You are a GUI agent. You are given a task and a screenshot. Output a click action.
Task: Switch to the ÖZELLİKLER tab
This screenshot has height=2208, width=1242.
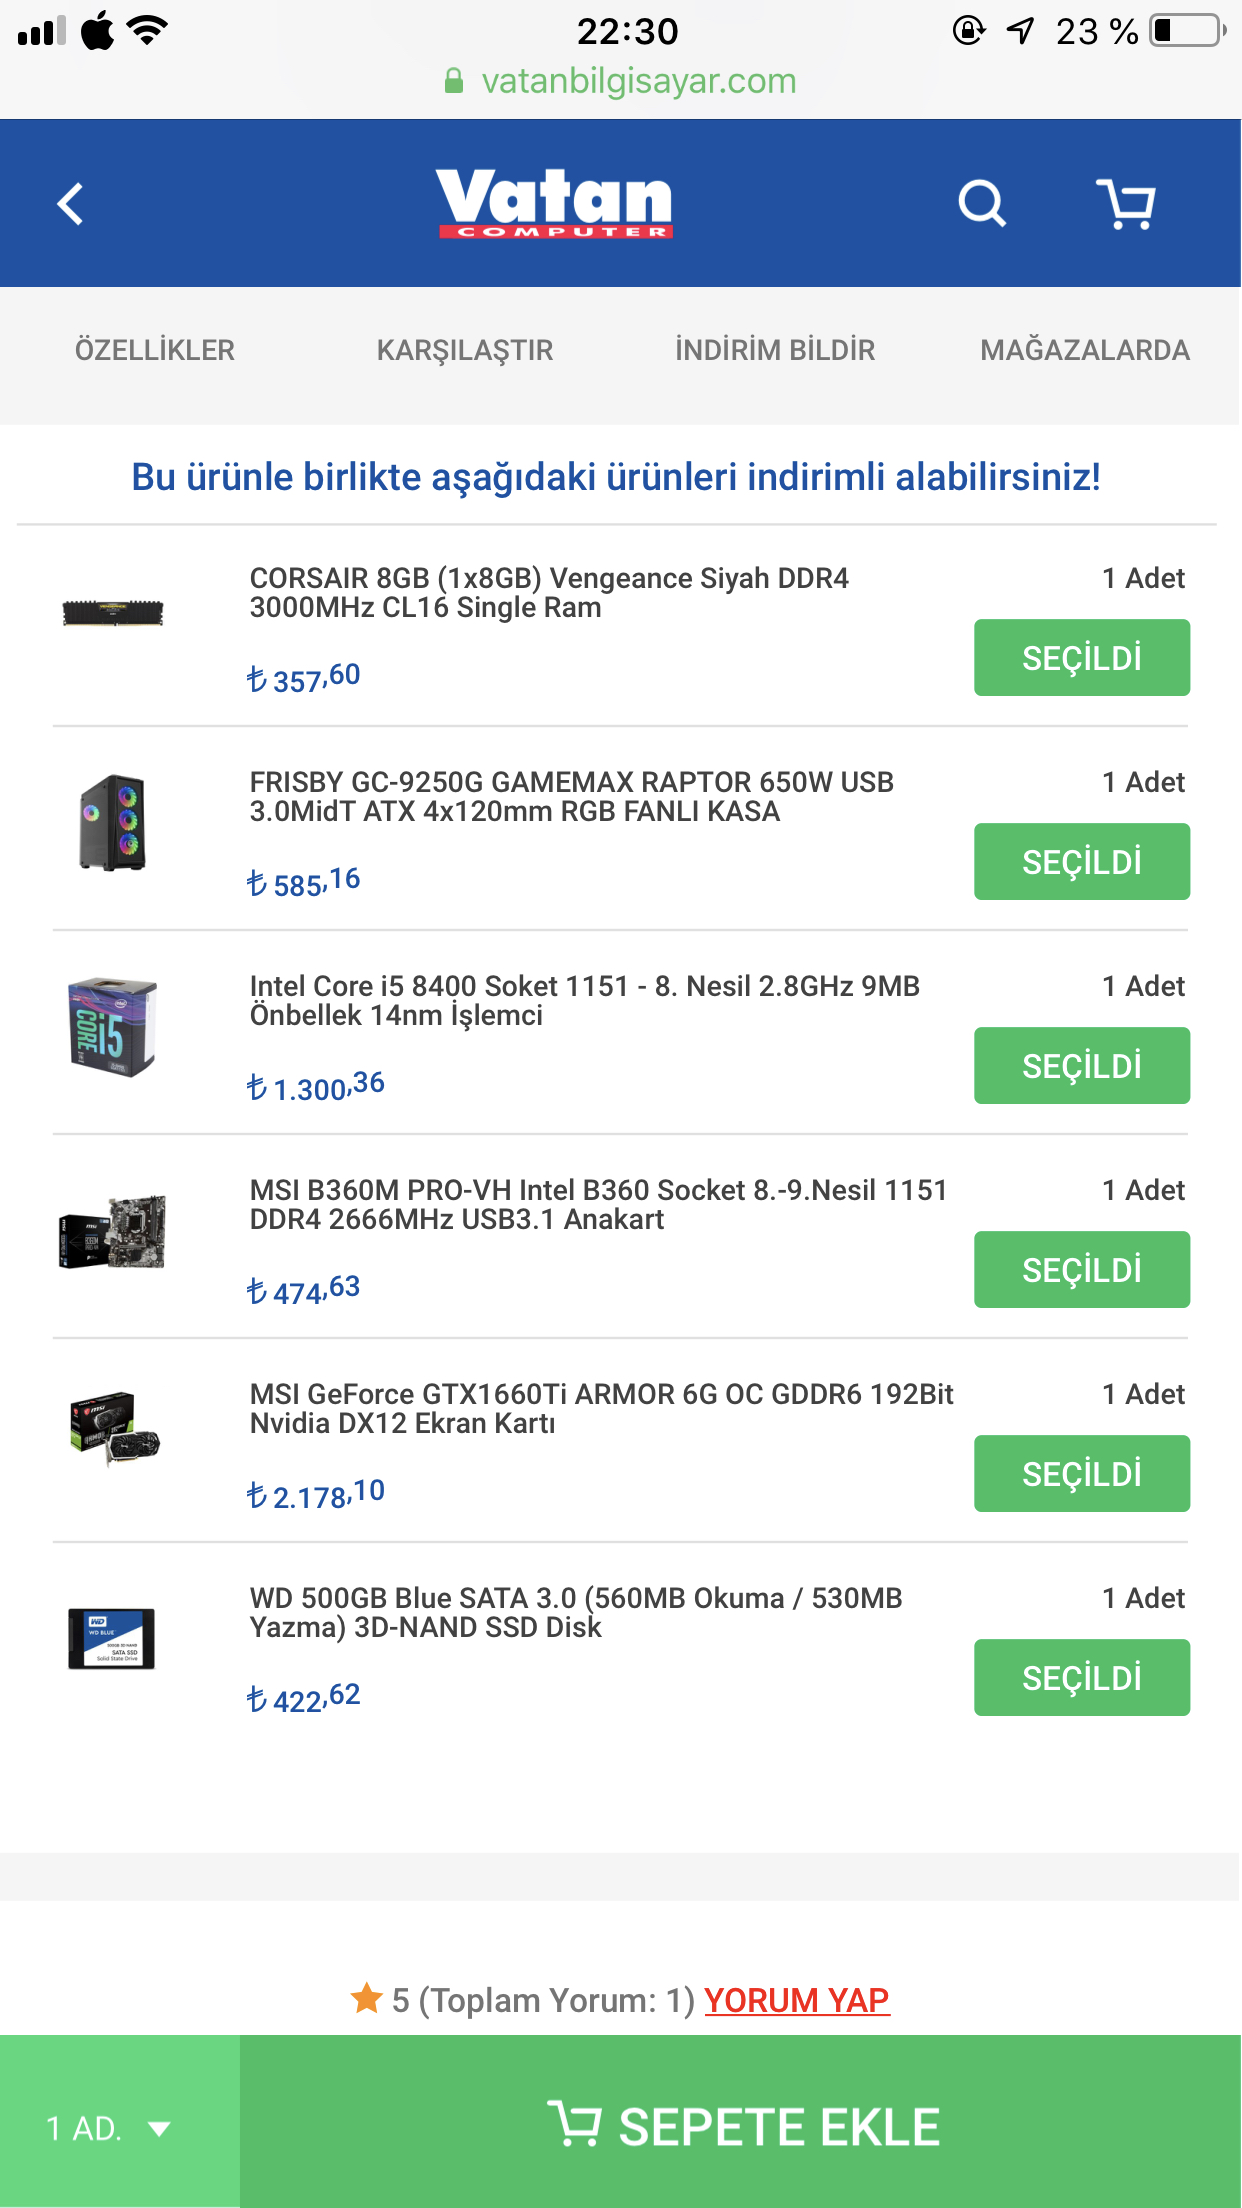pyautogui.click(x=155, y=350)
